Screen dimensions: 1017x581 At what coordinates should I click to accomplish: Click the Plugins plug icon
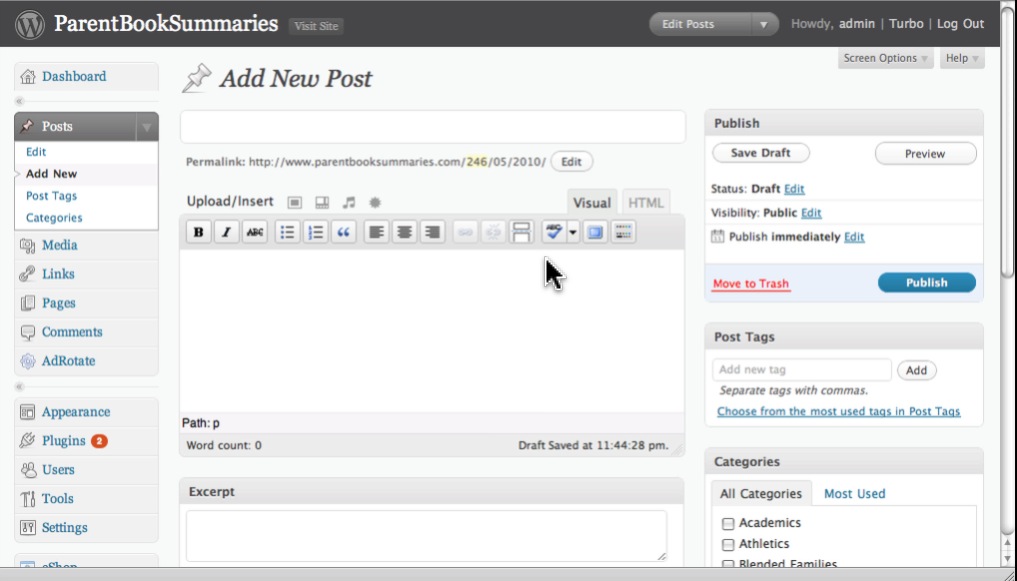[x=28, y=441]
